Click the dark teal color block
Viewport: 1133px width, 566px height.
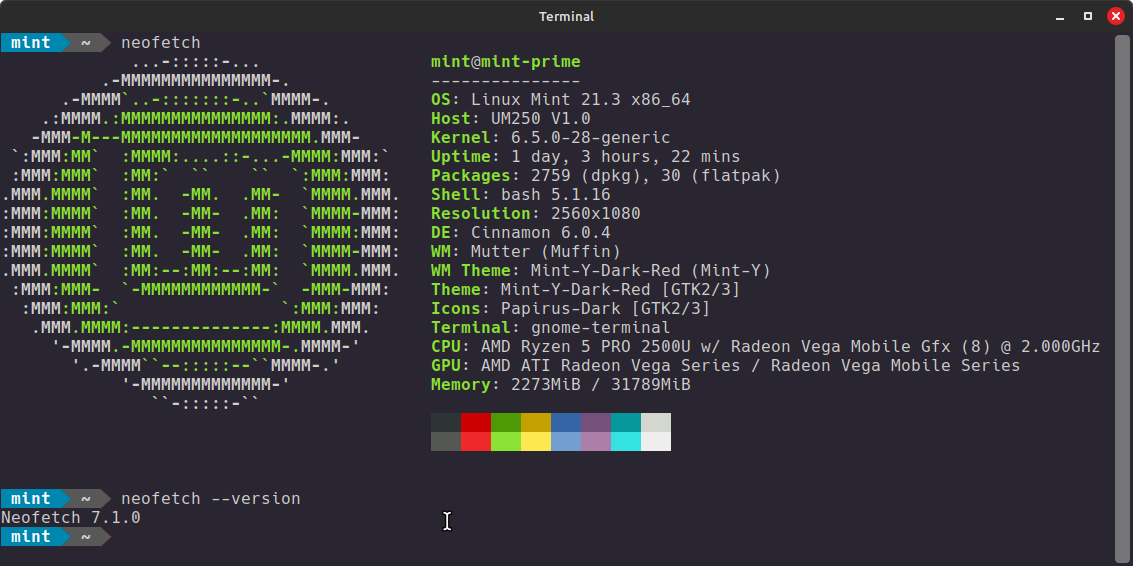[x=626, y=423]
